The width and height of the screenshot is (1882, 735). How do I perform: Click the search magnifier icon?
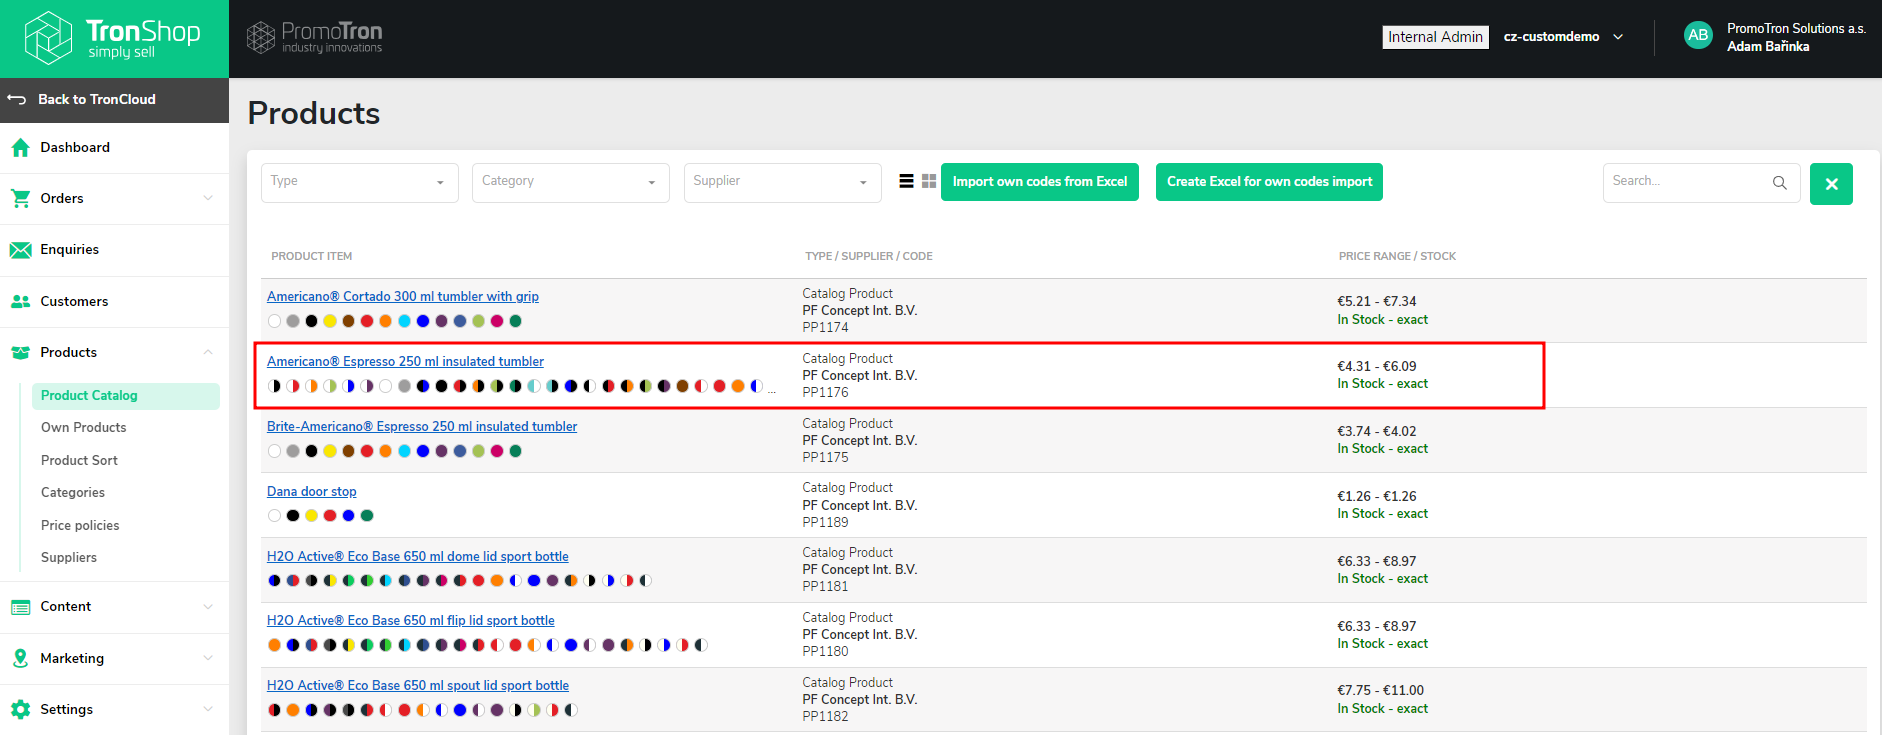click(x=1780, y=183)
